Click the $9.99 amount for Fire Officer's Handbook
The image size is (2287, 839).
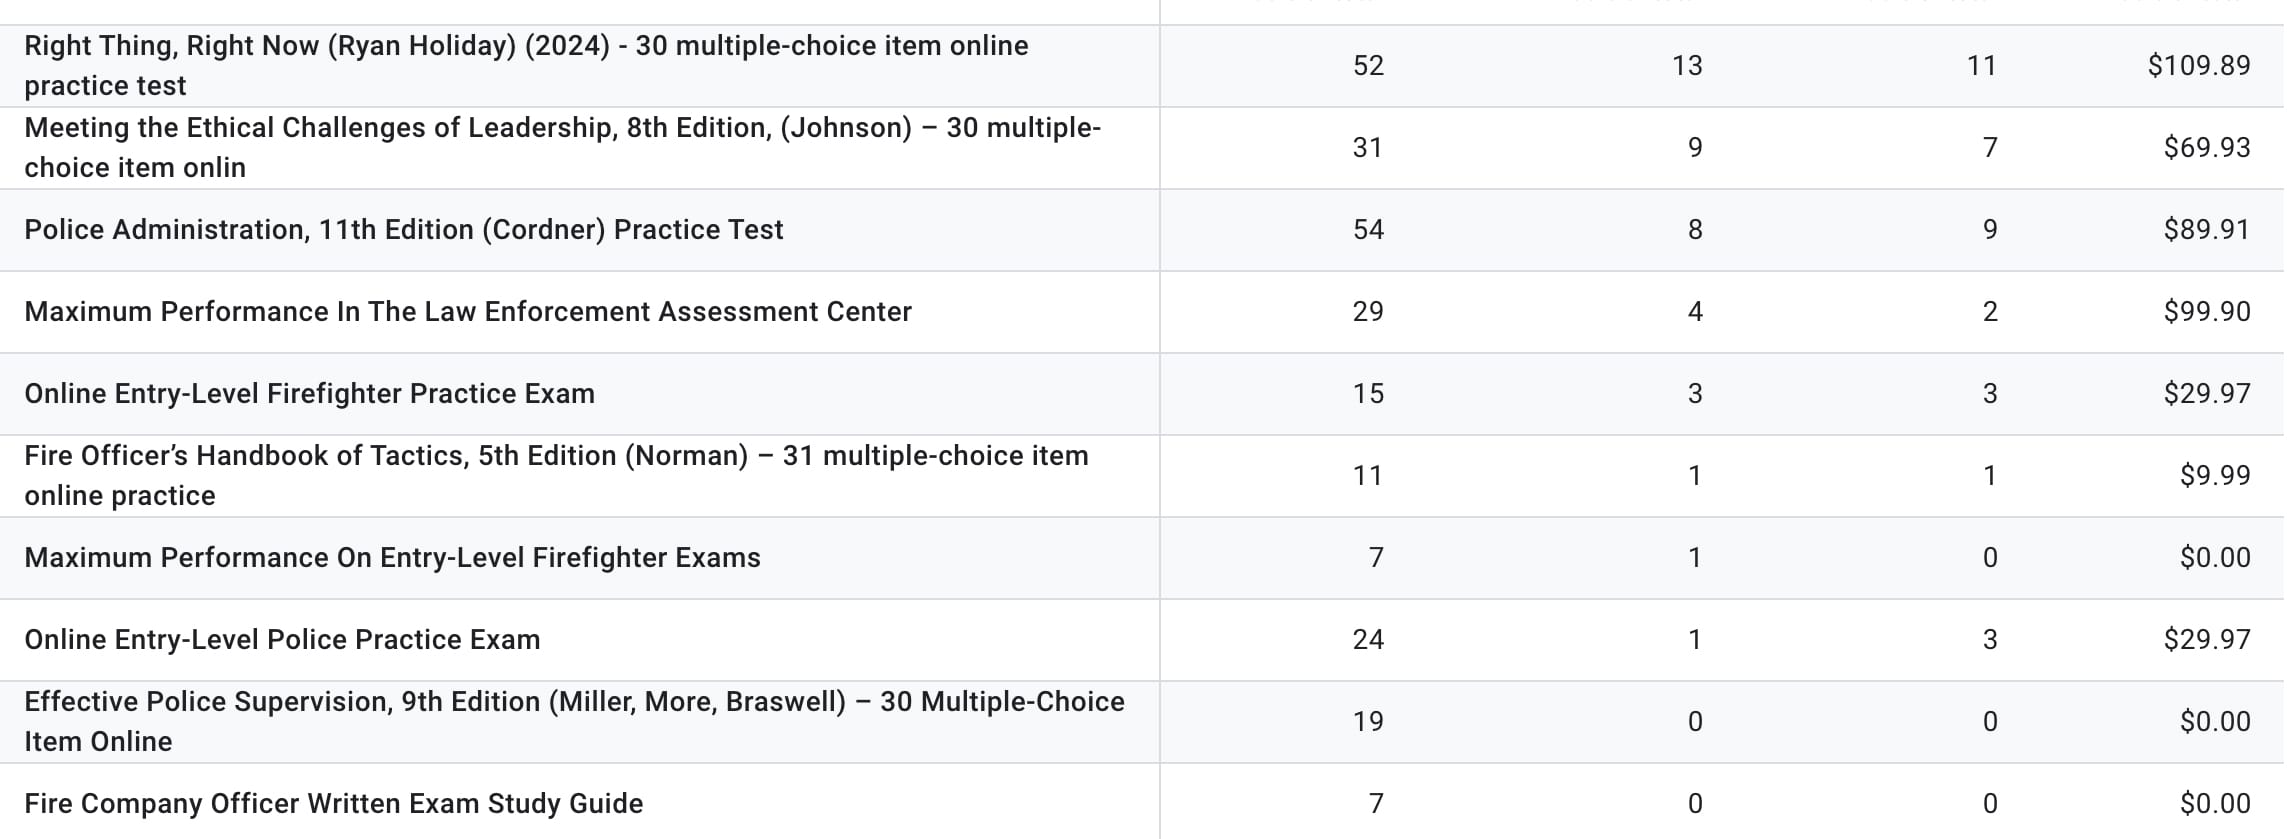[x=2215, y=476]
